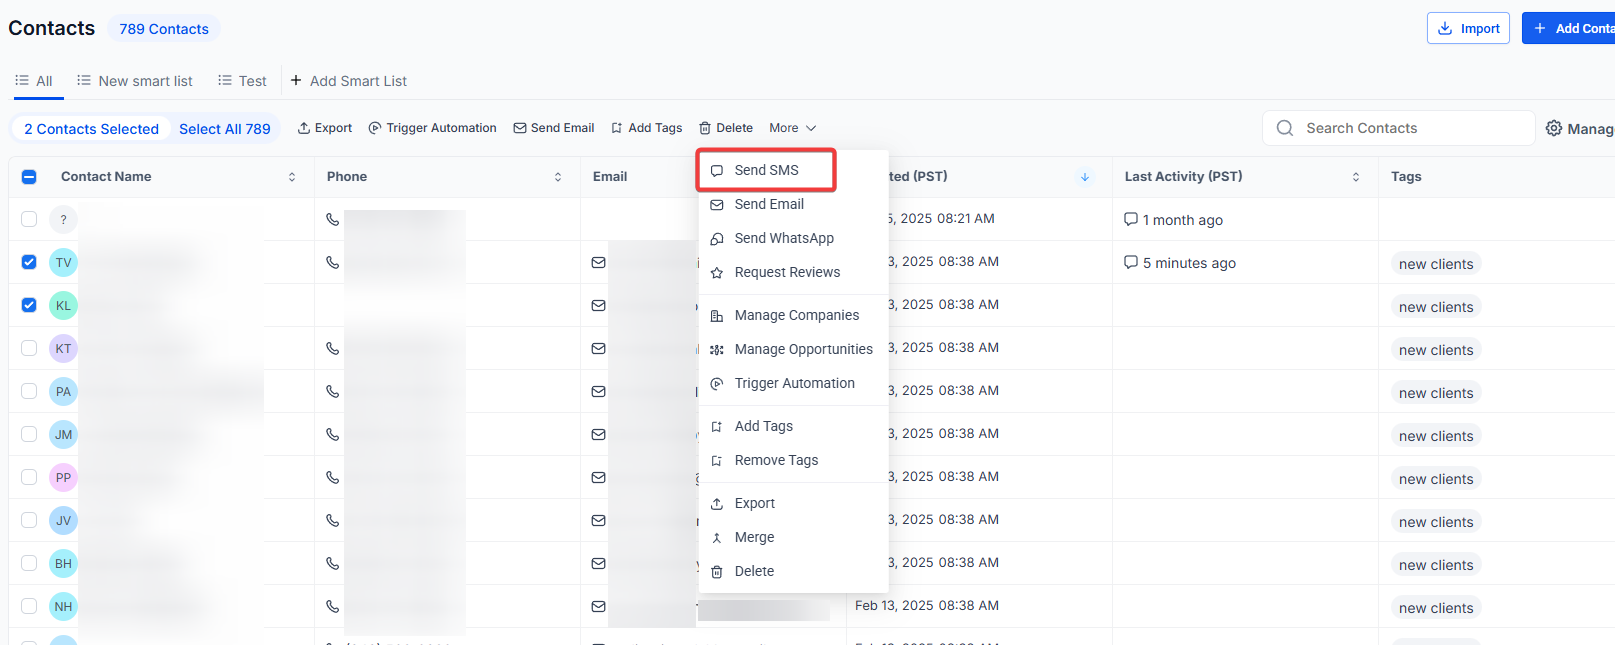The height and width of the screenshot is (645, 1615).
Task: Sort by Contact Name column arrows
Action: click(292, 177)
